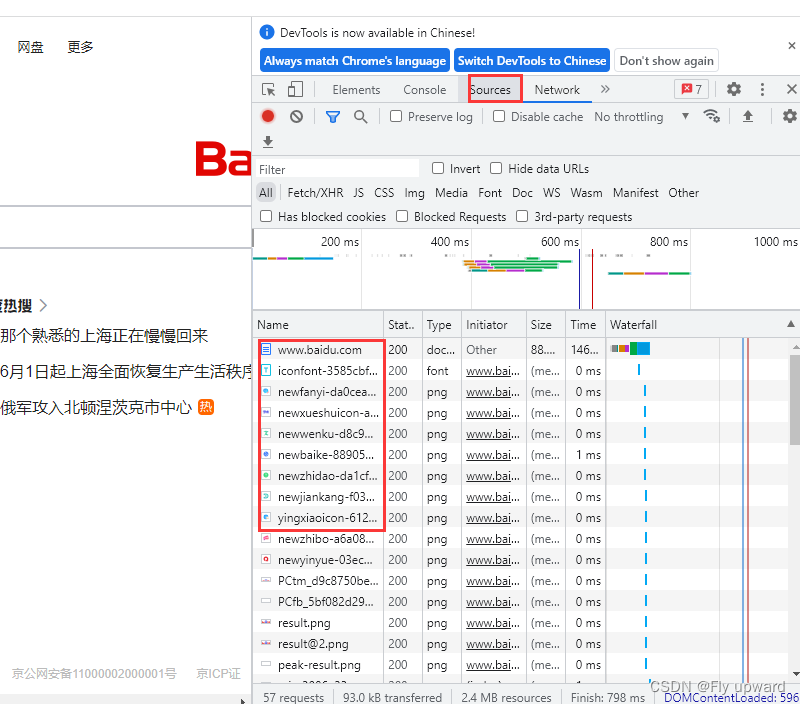Select the All filter type
800x704 pixels.
266,193
